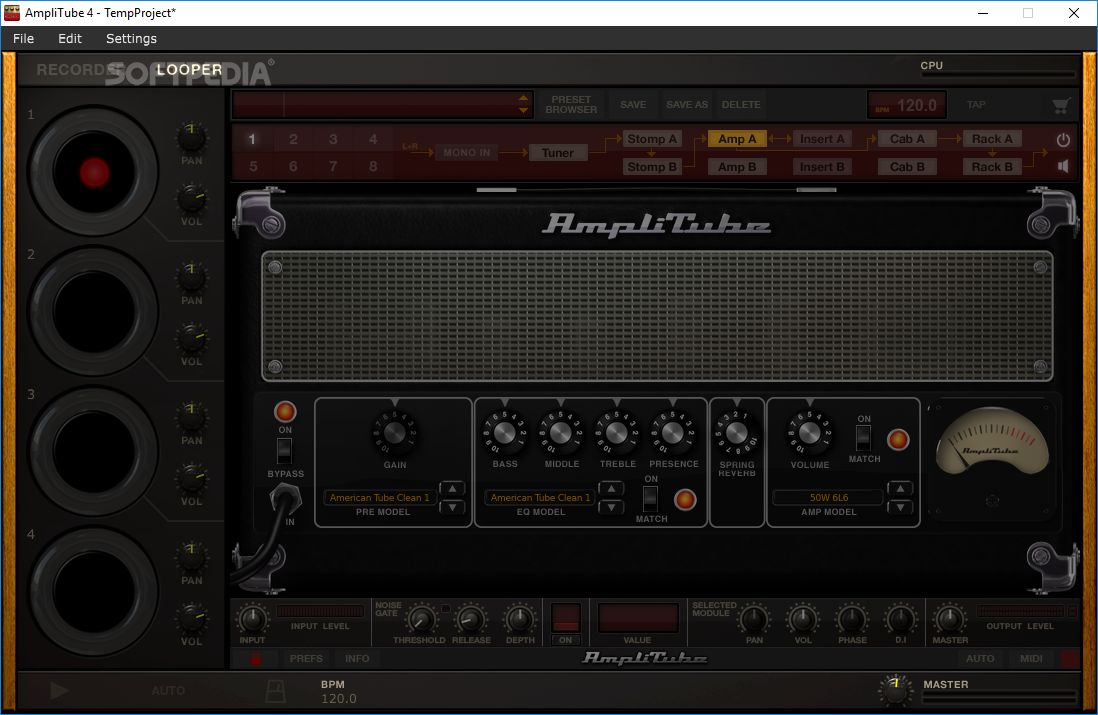This screenshot has width=1098, height=715.
Task: Flip the amp model Match ON switch
Action: (x=863, y=438)
